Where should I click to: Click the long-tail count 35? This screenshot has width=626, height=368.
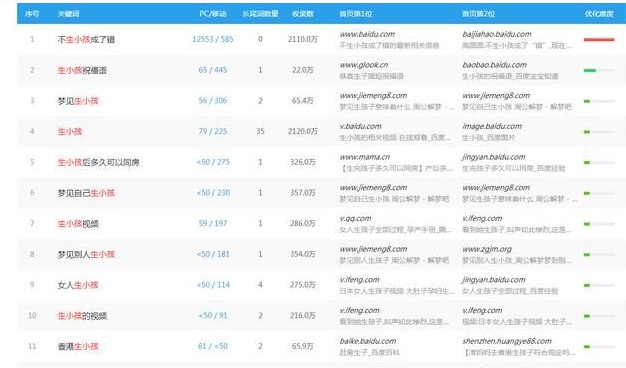point(260,131)
